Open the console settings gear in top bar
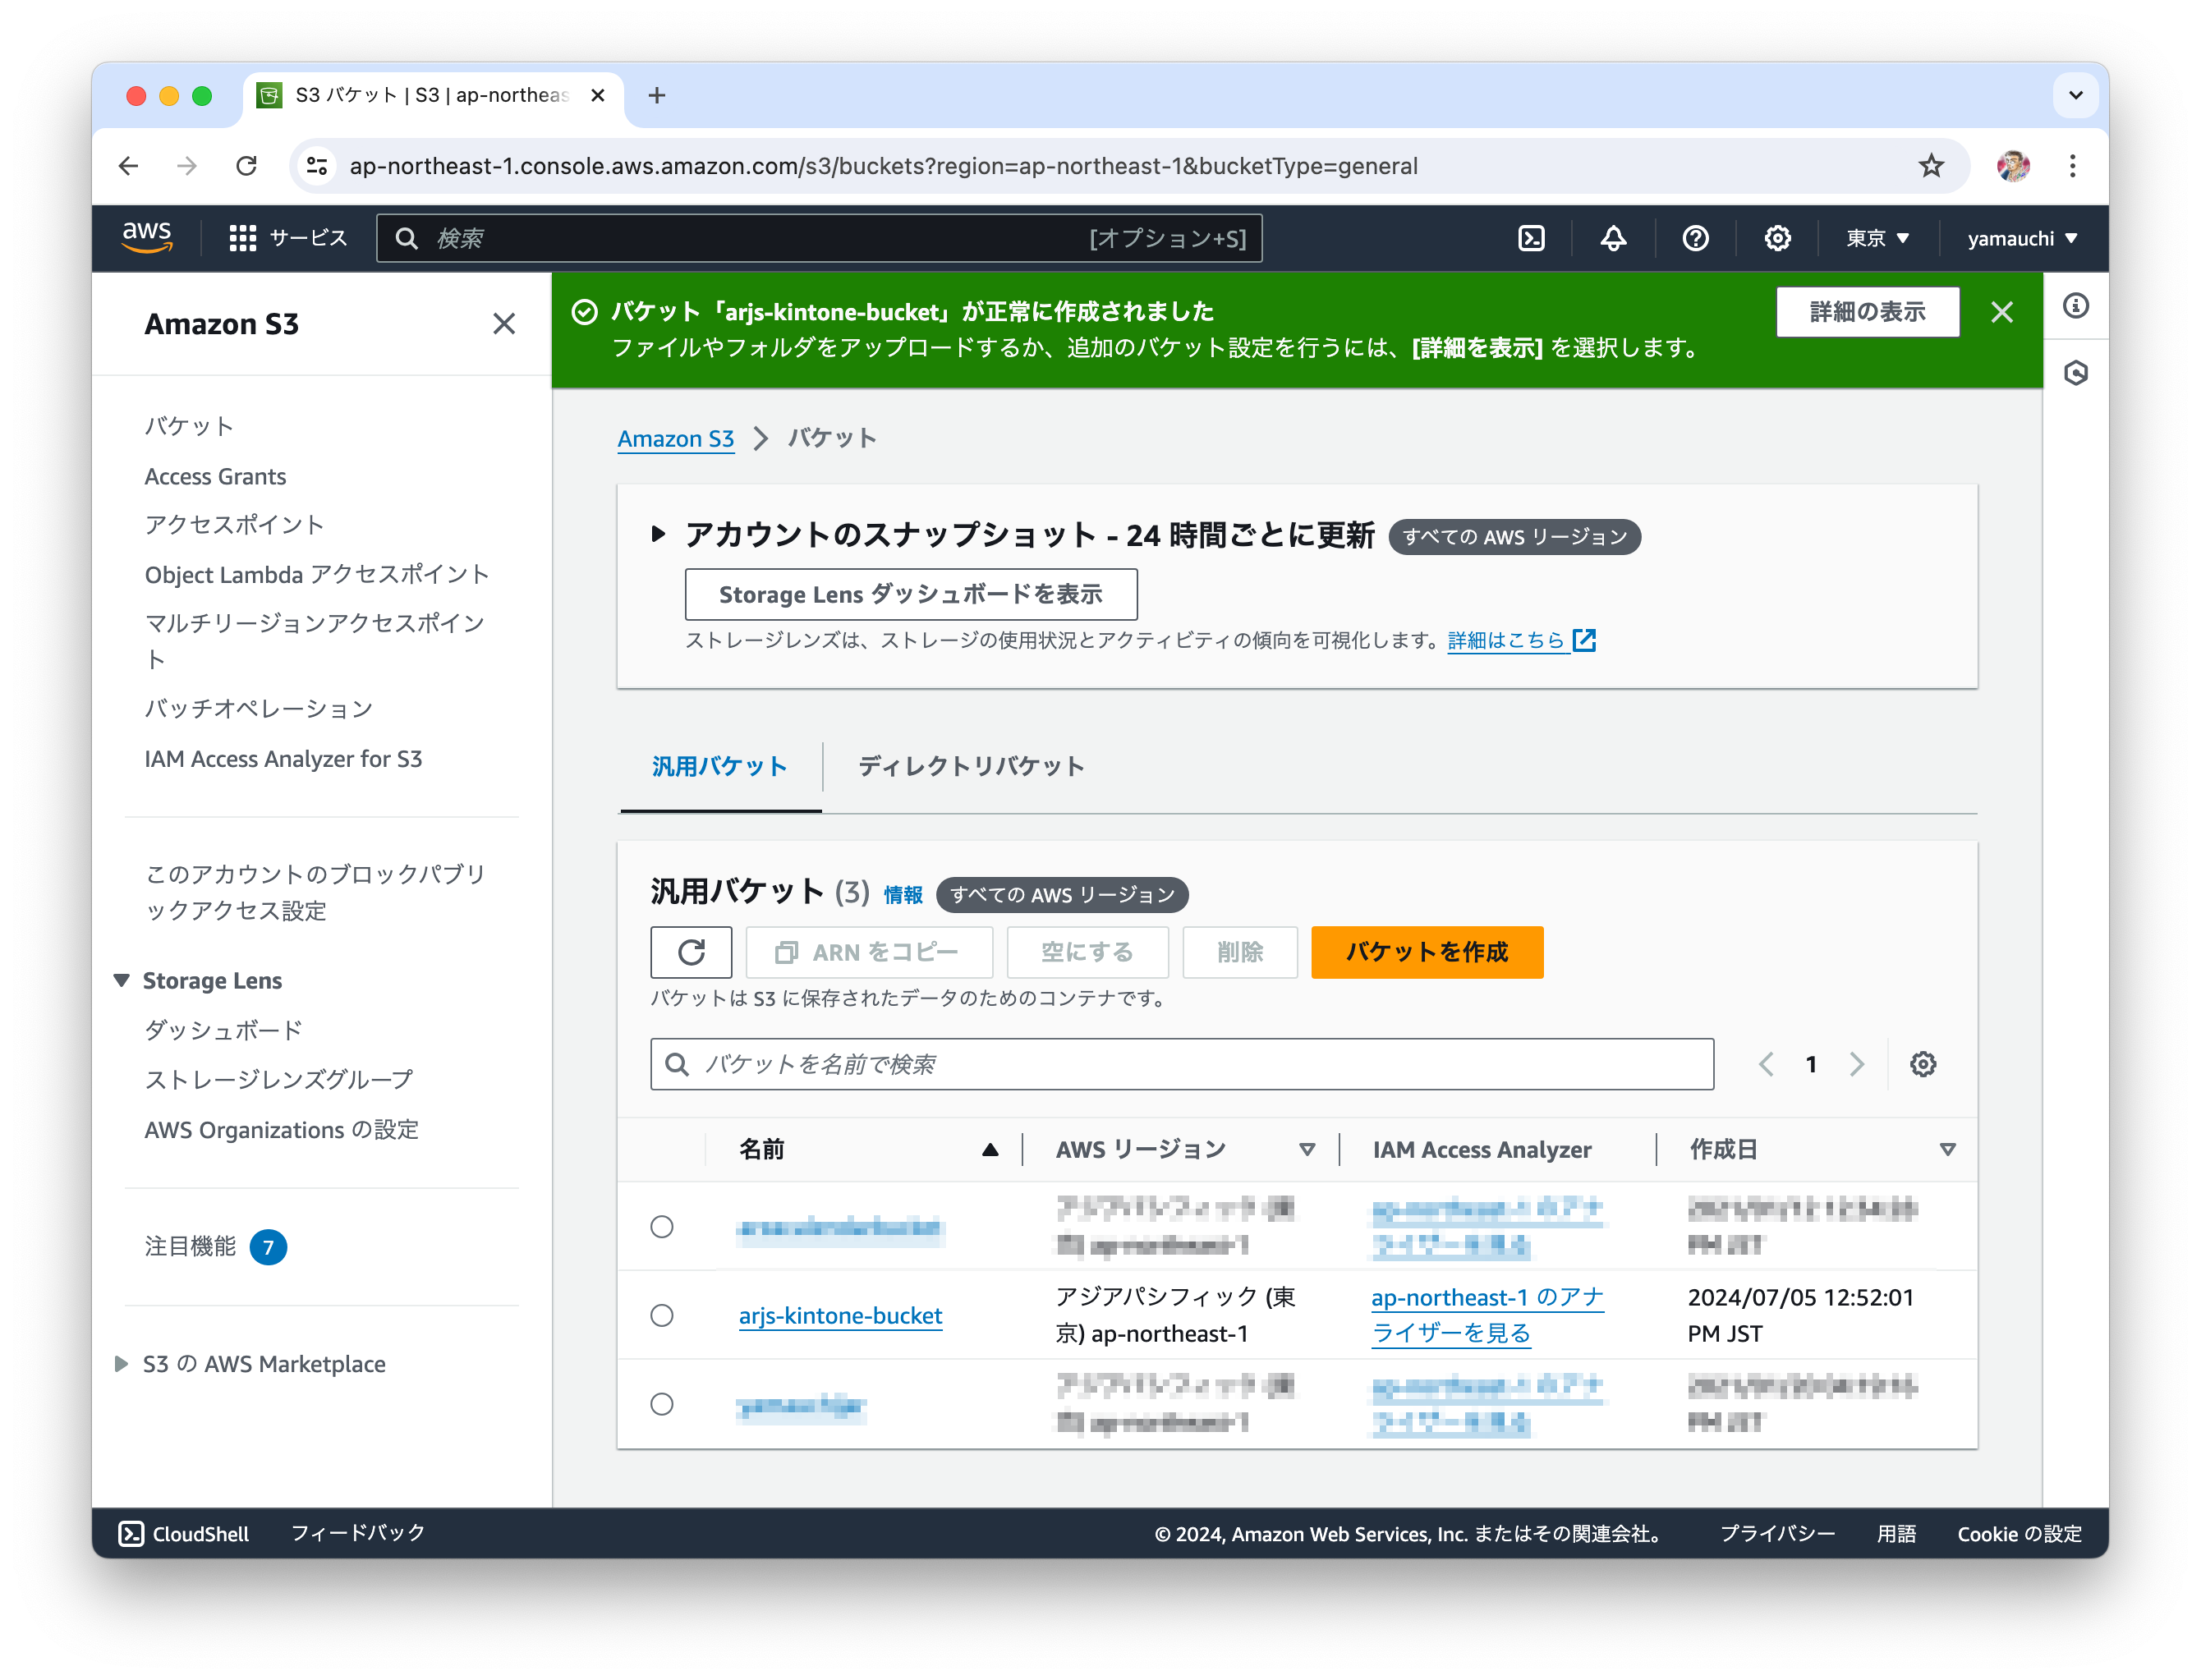The image size is (2201, 1680). tap(1776, 238)
